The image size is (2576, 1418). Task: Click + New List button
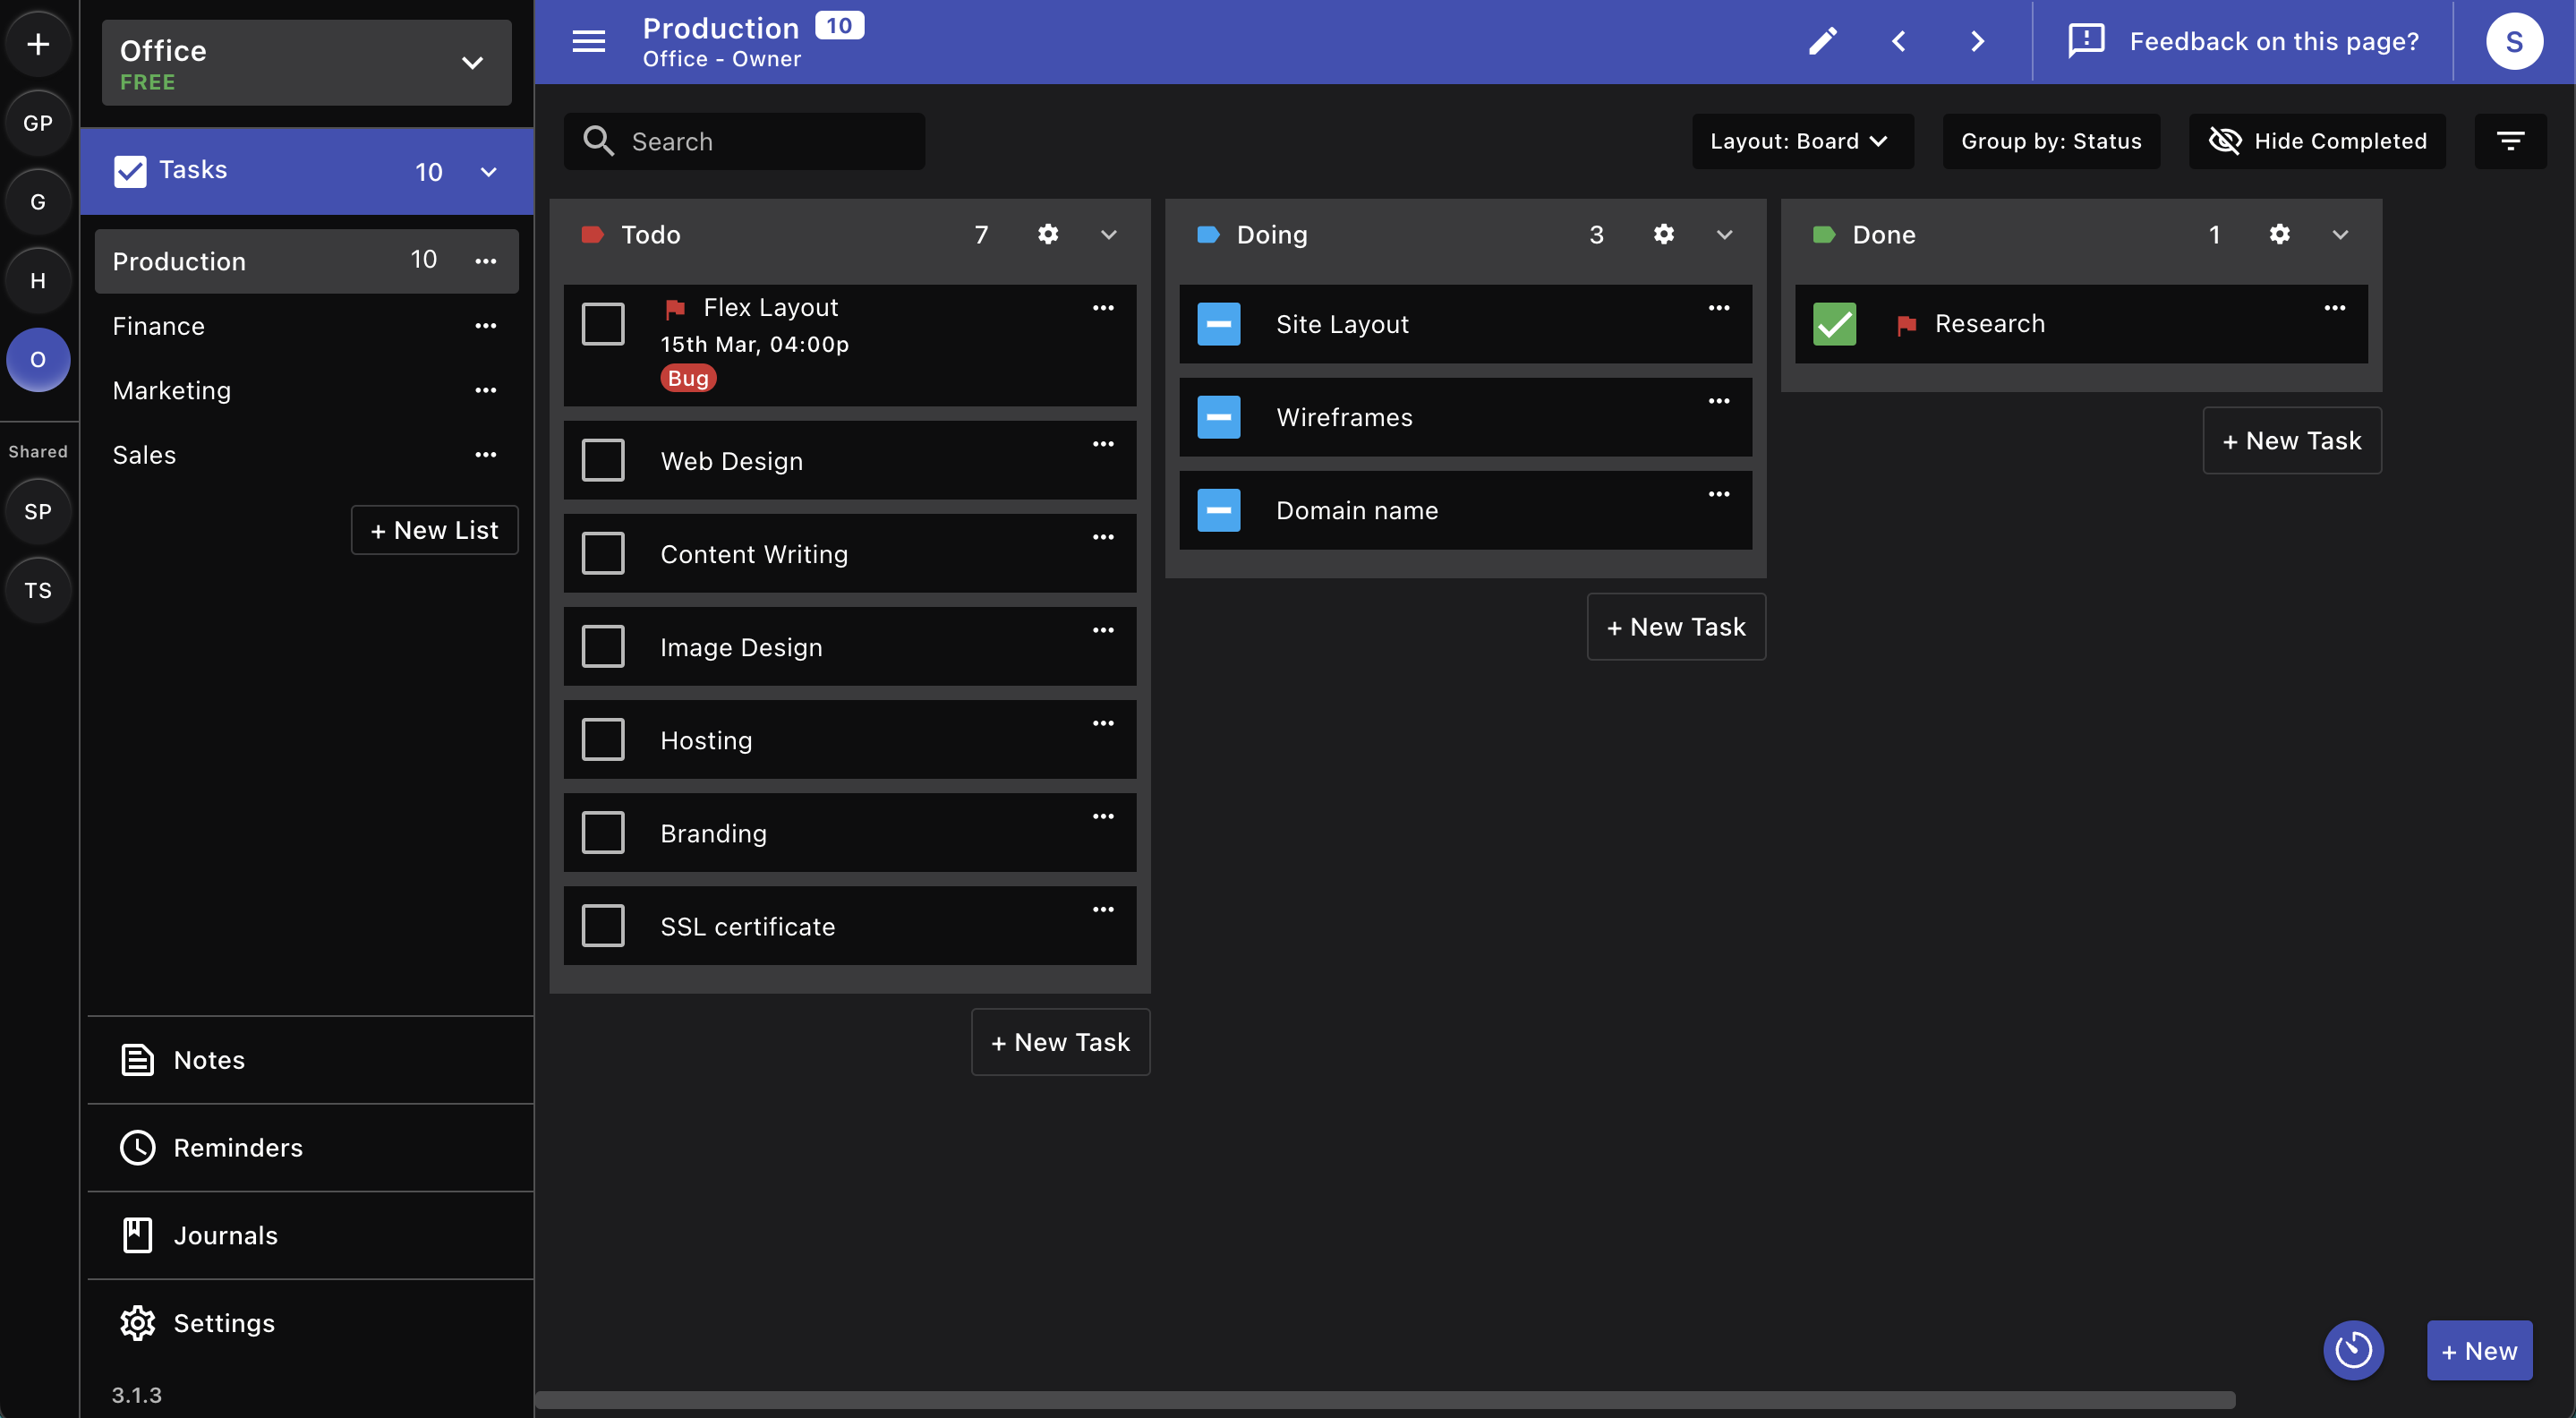[x=434, y=530]
